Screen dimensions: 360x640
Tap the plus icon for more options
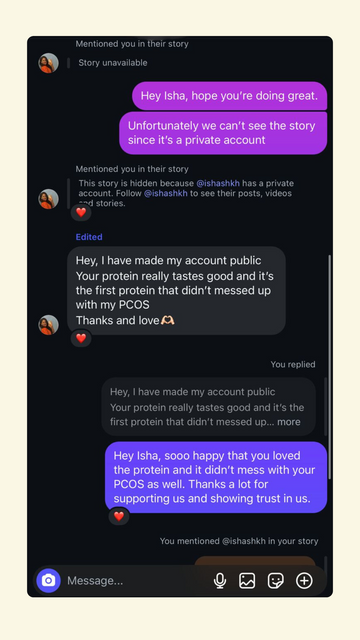(304, 580)
